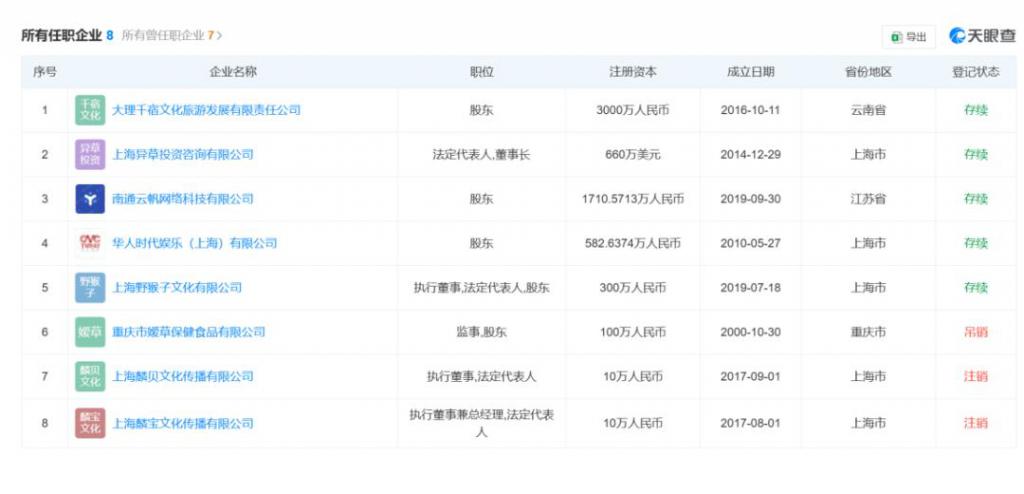Image resolution: width=1024 pixels, height=494 pixels.
Task: Click 存续 status for 大理千宿文化旅游
Action: click(x=976, y=110)
